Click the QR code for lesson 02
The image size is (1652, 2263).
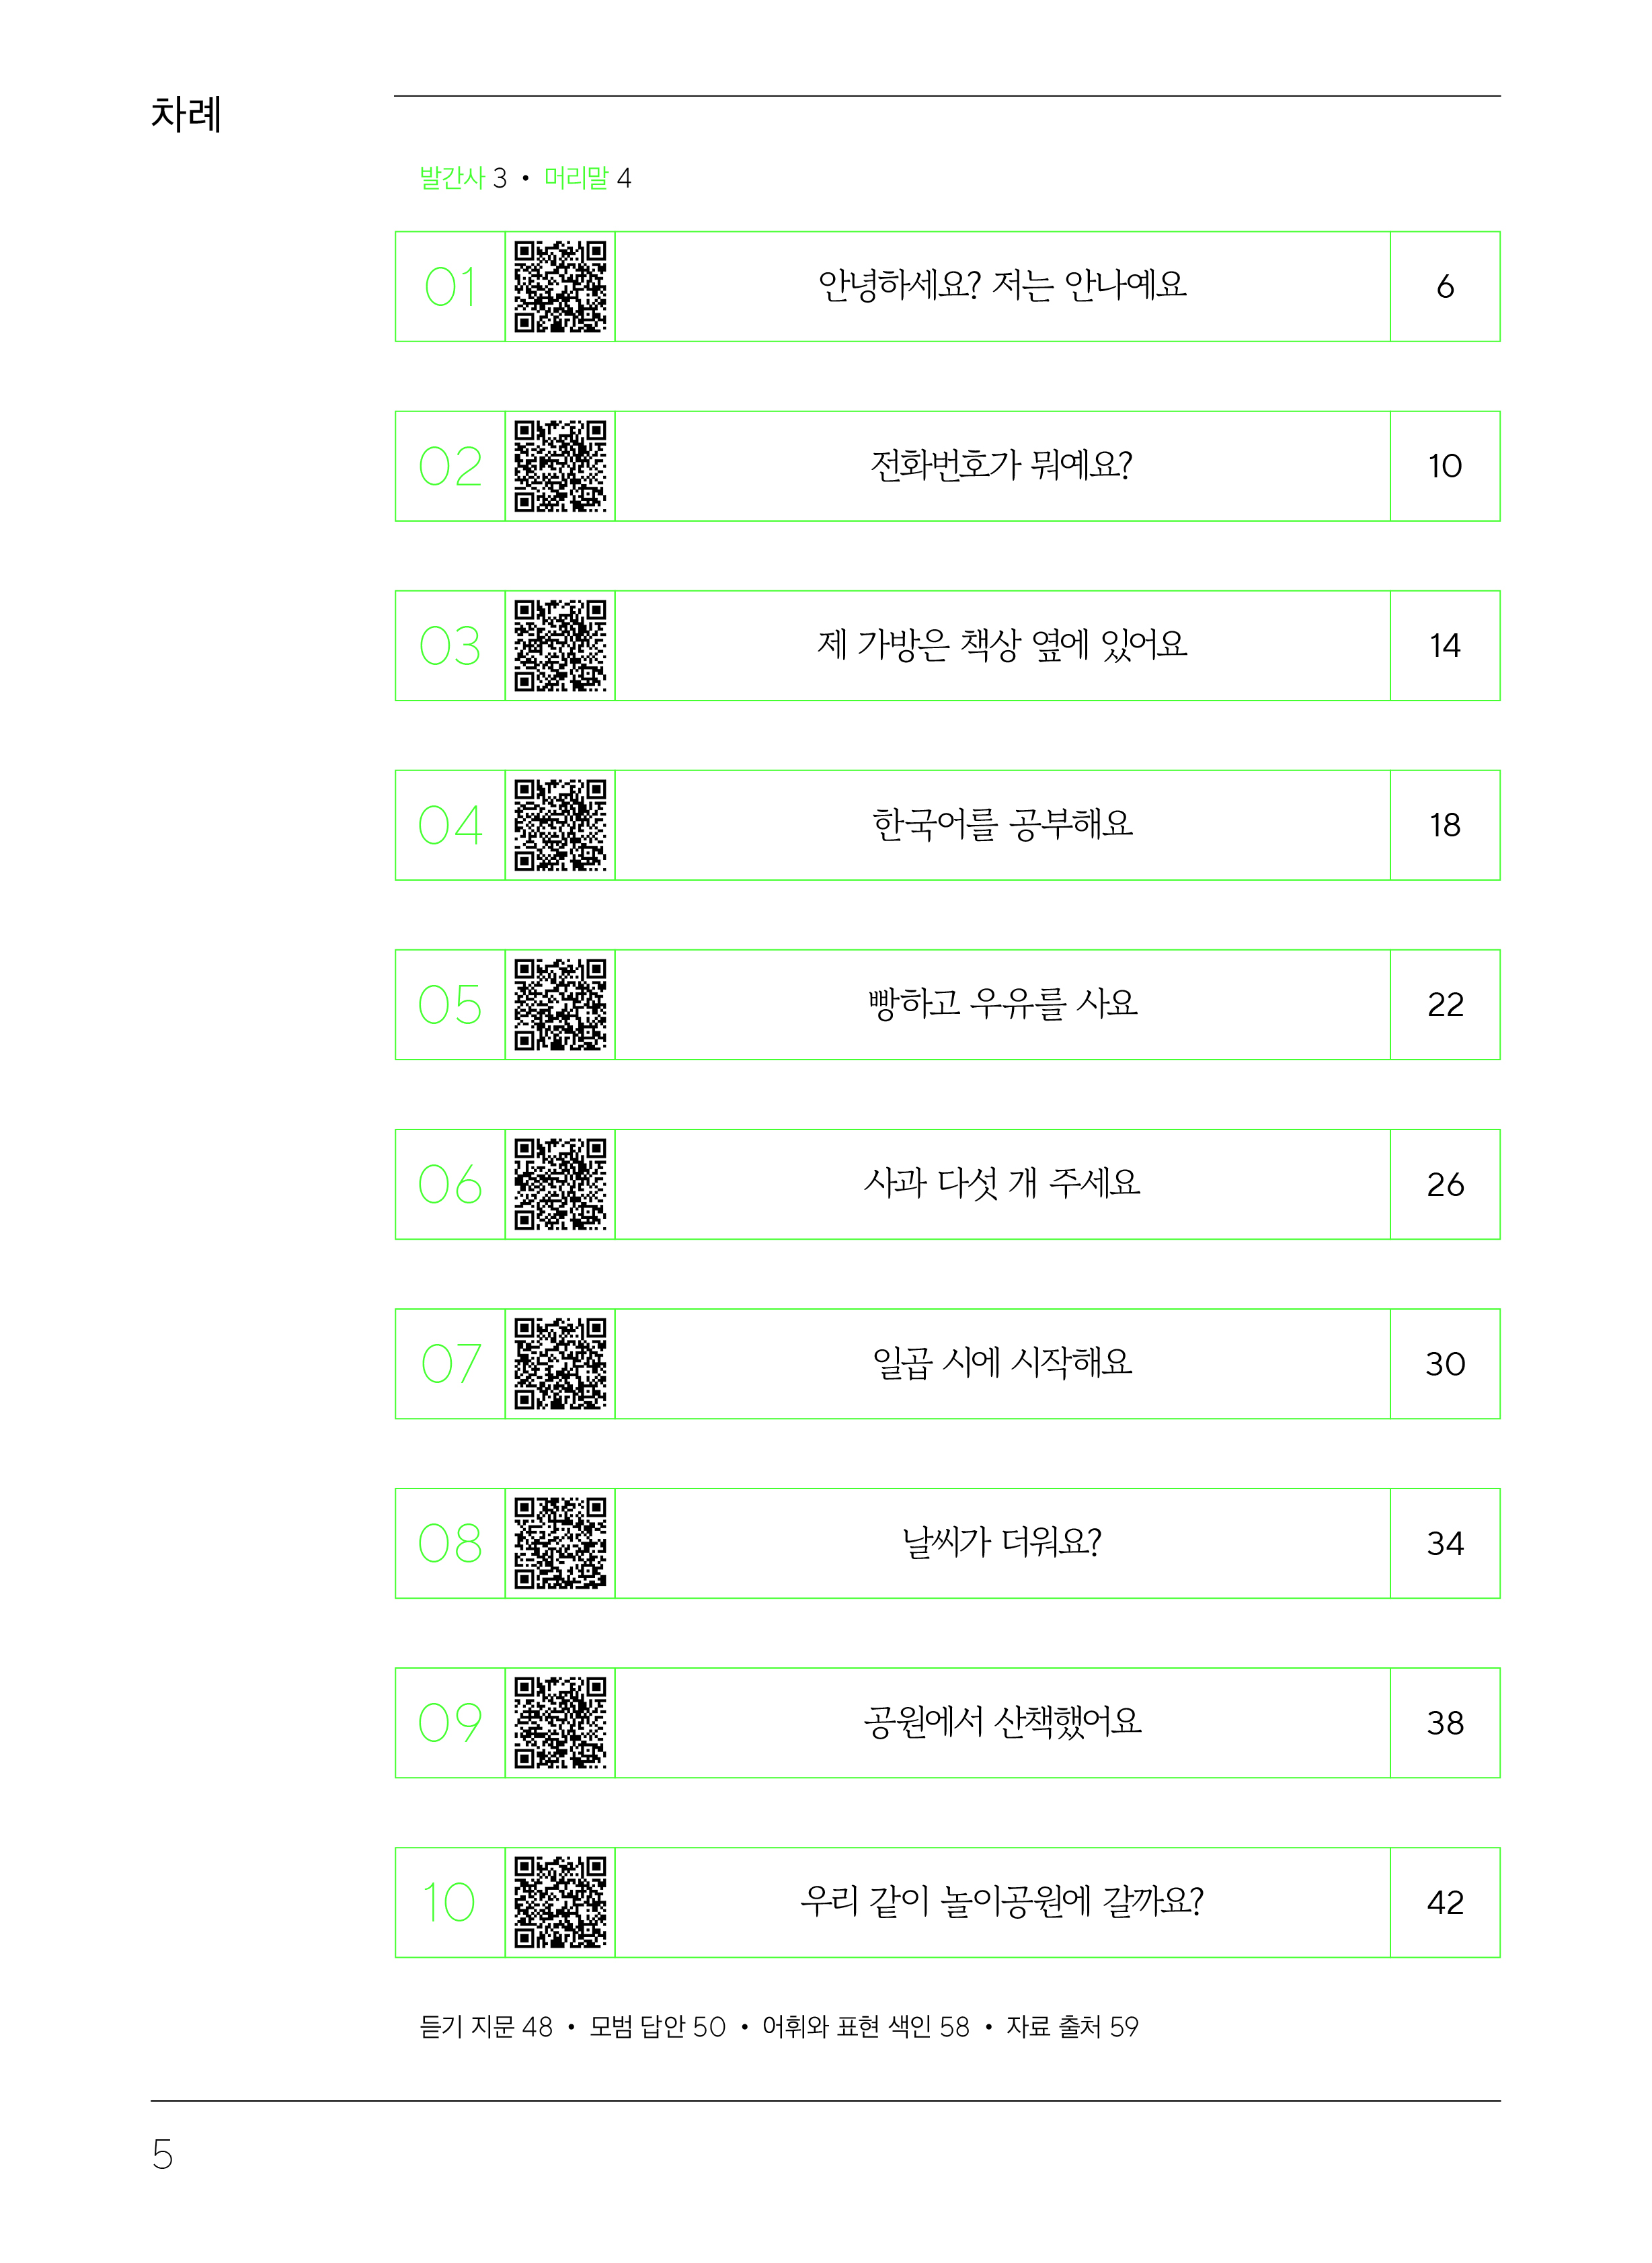[560, 466]
